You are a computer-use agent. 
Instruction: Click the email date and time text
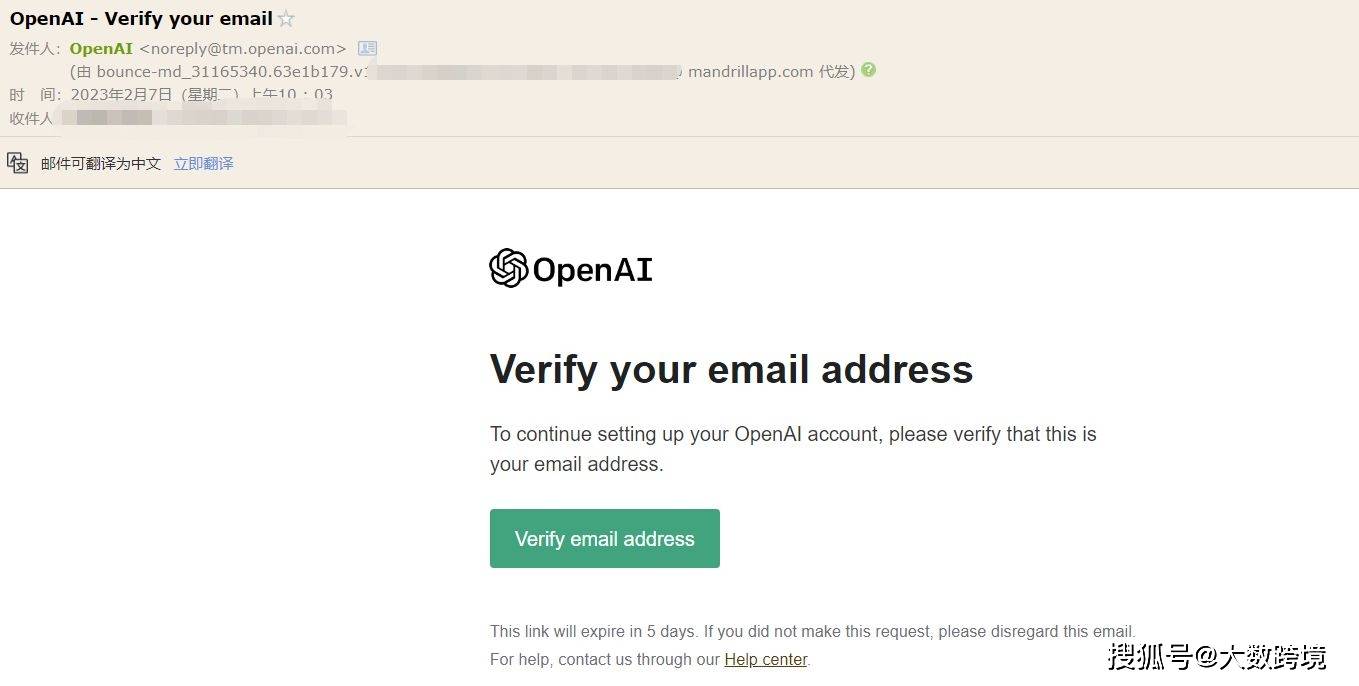(201, 95)
